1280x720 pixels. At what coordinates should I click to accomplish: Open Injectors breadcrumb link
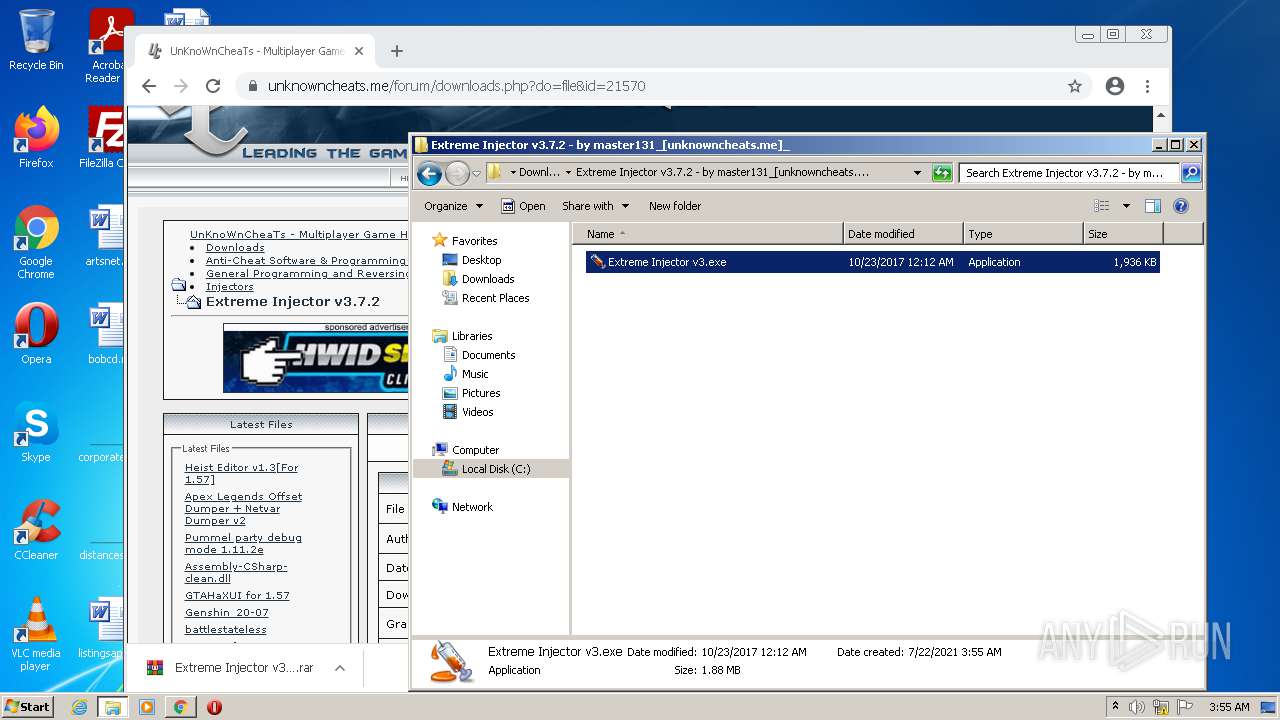(230, 286)
